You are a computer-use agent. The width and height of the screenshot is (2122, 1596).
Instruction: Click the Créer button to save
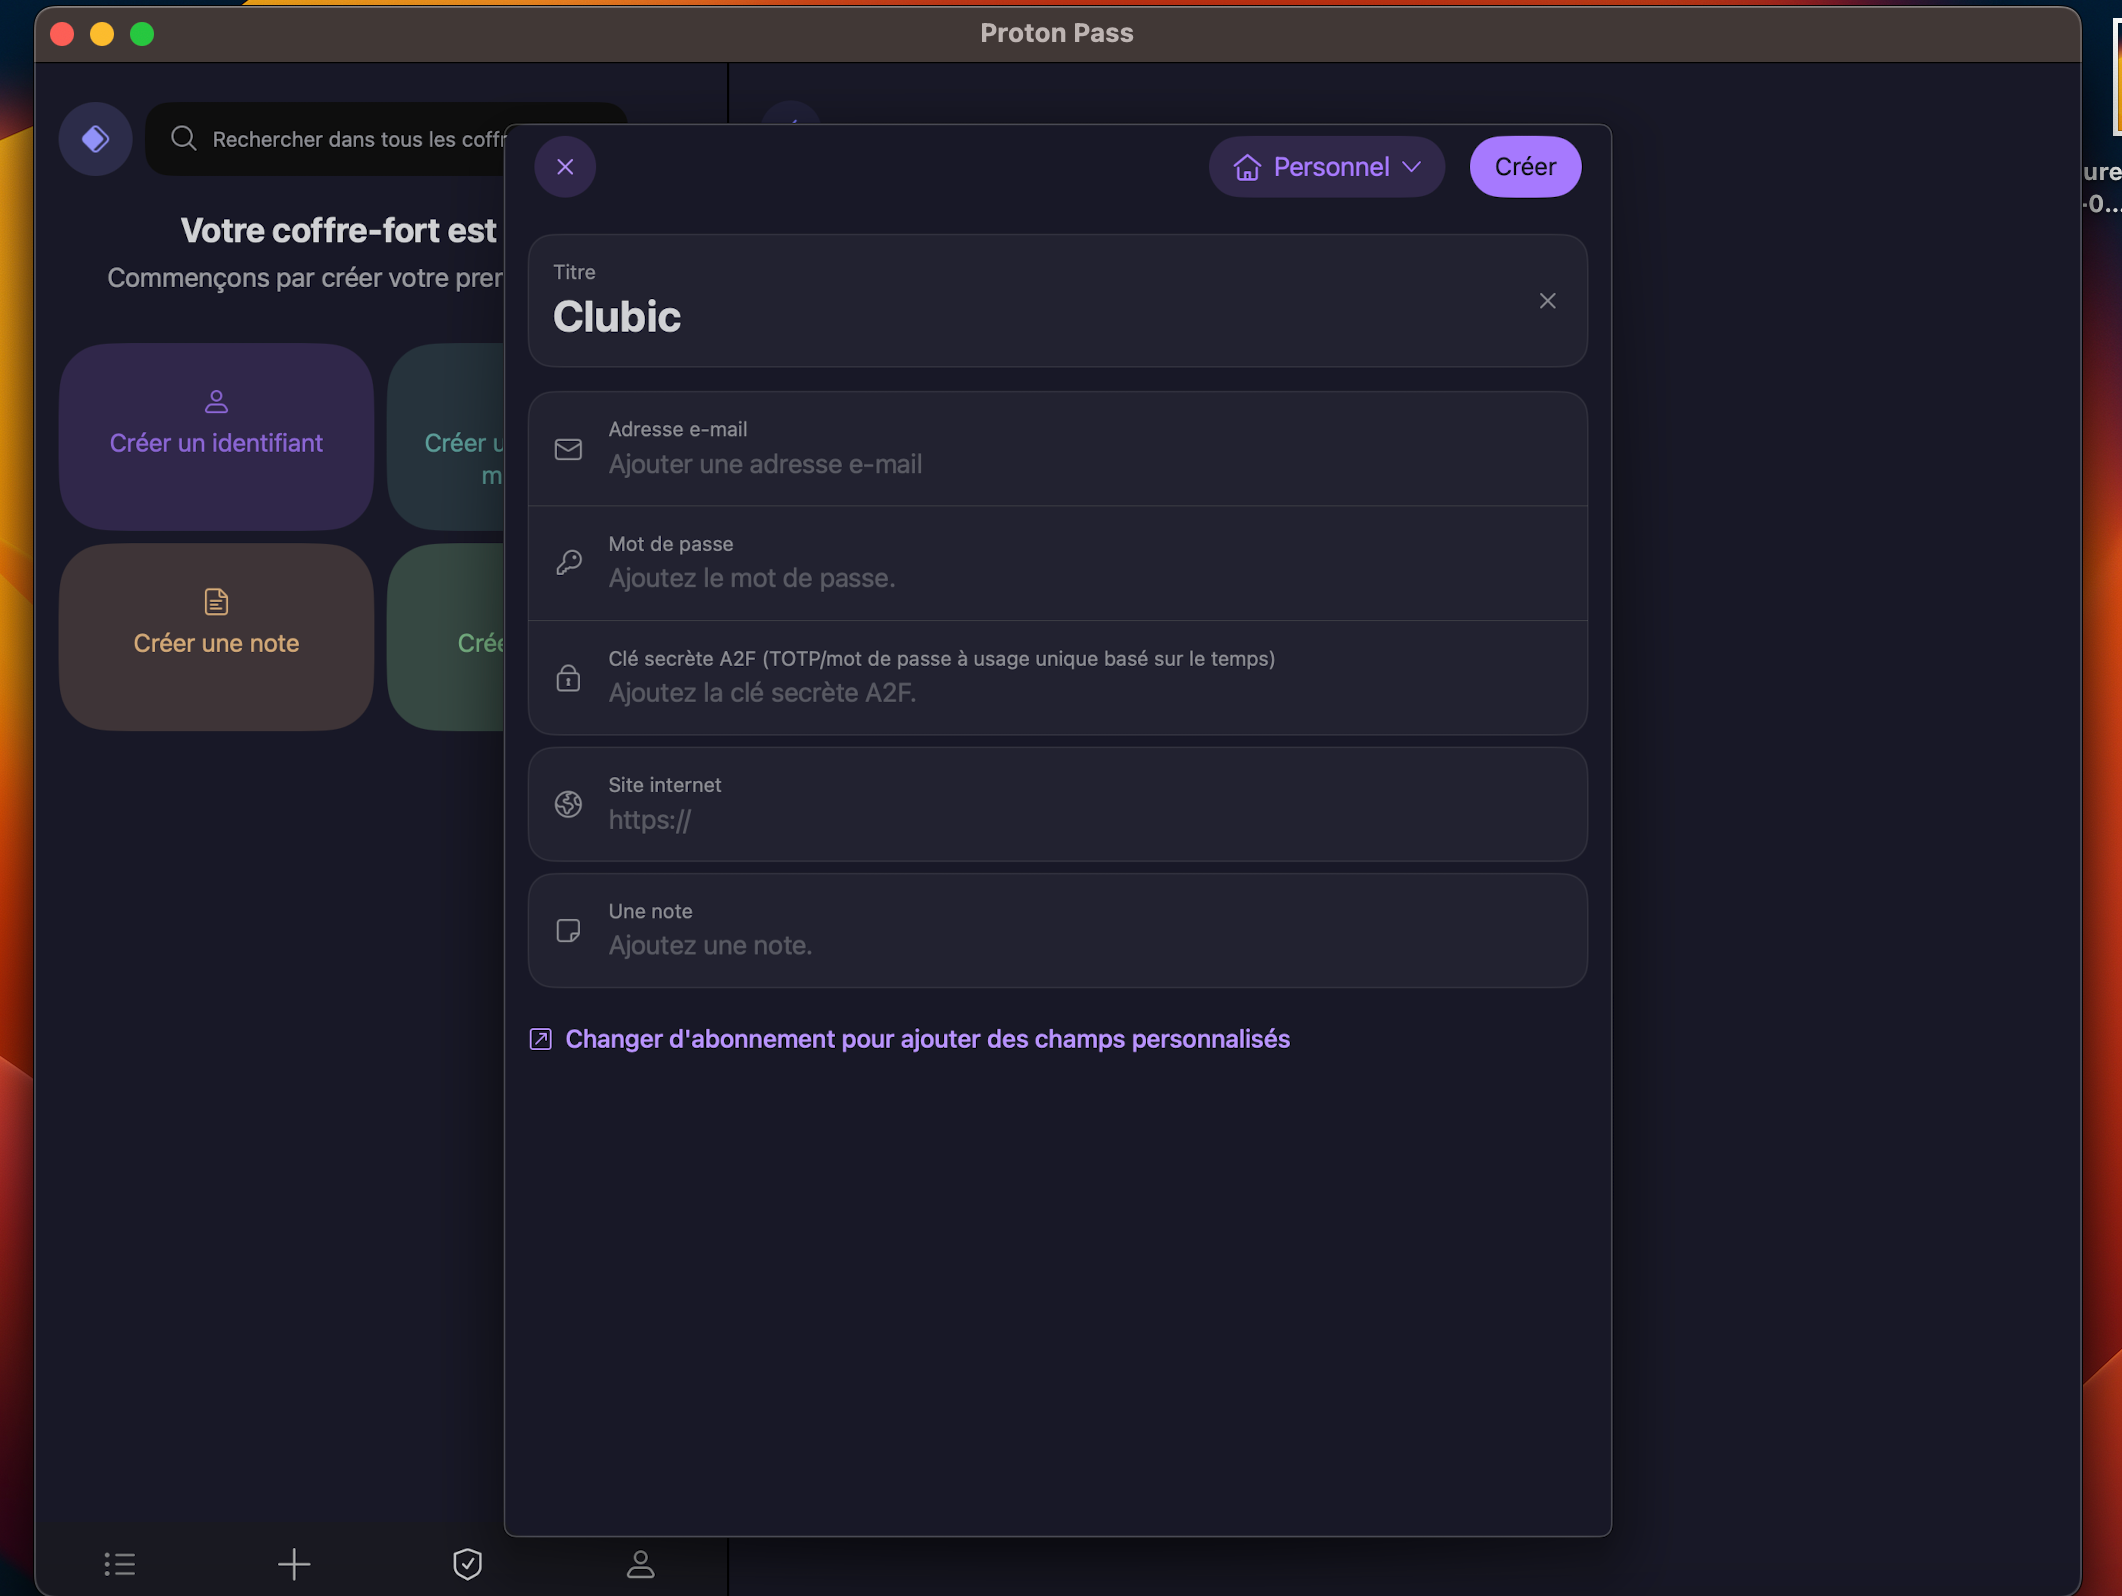1525,167
